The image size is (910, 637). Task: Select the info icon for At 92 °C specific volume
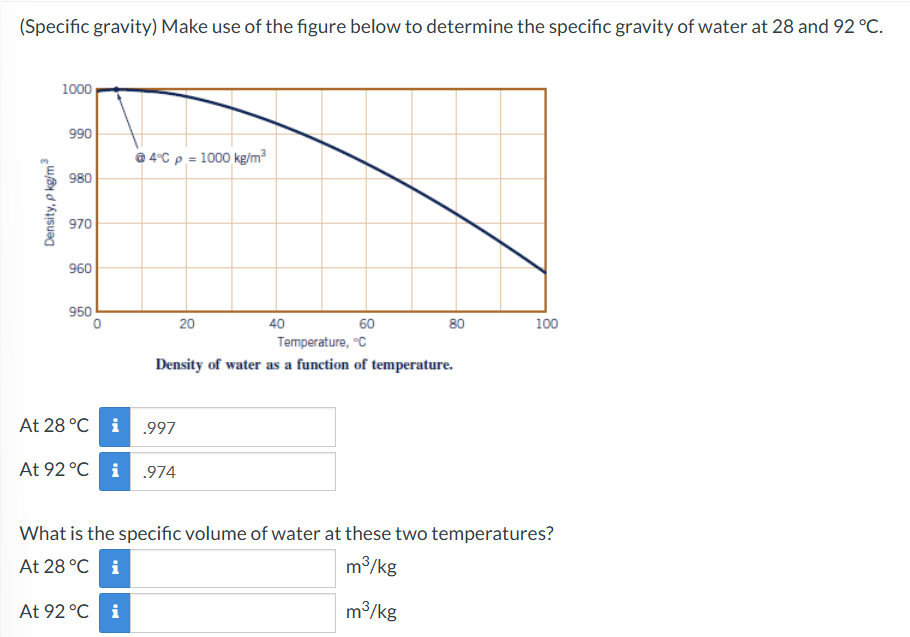tap(113, 612)
